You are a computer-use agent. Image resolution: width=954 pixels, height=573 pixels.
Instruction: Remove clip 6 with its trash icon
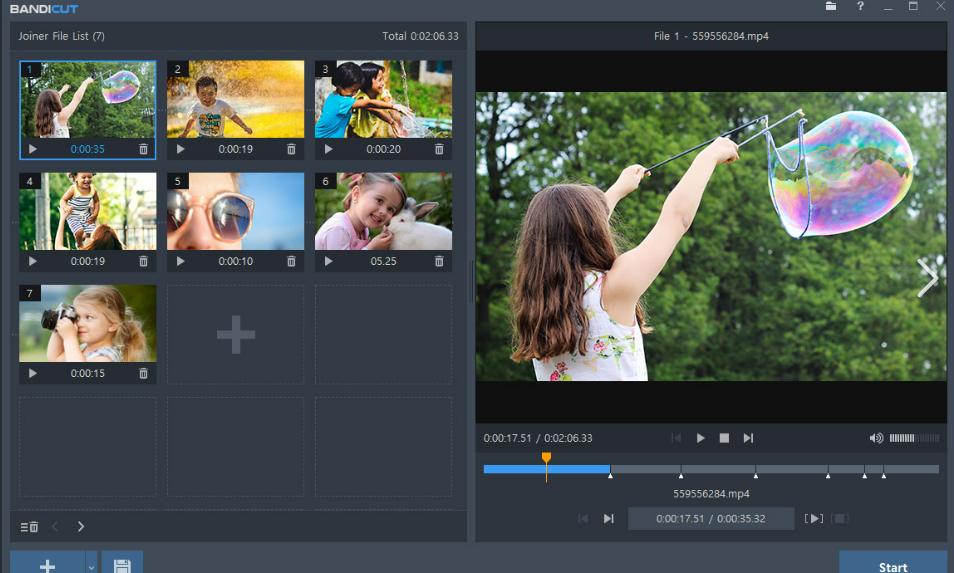[x=439, y=261]
